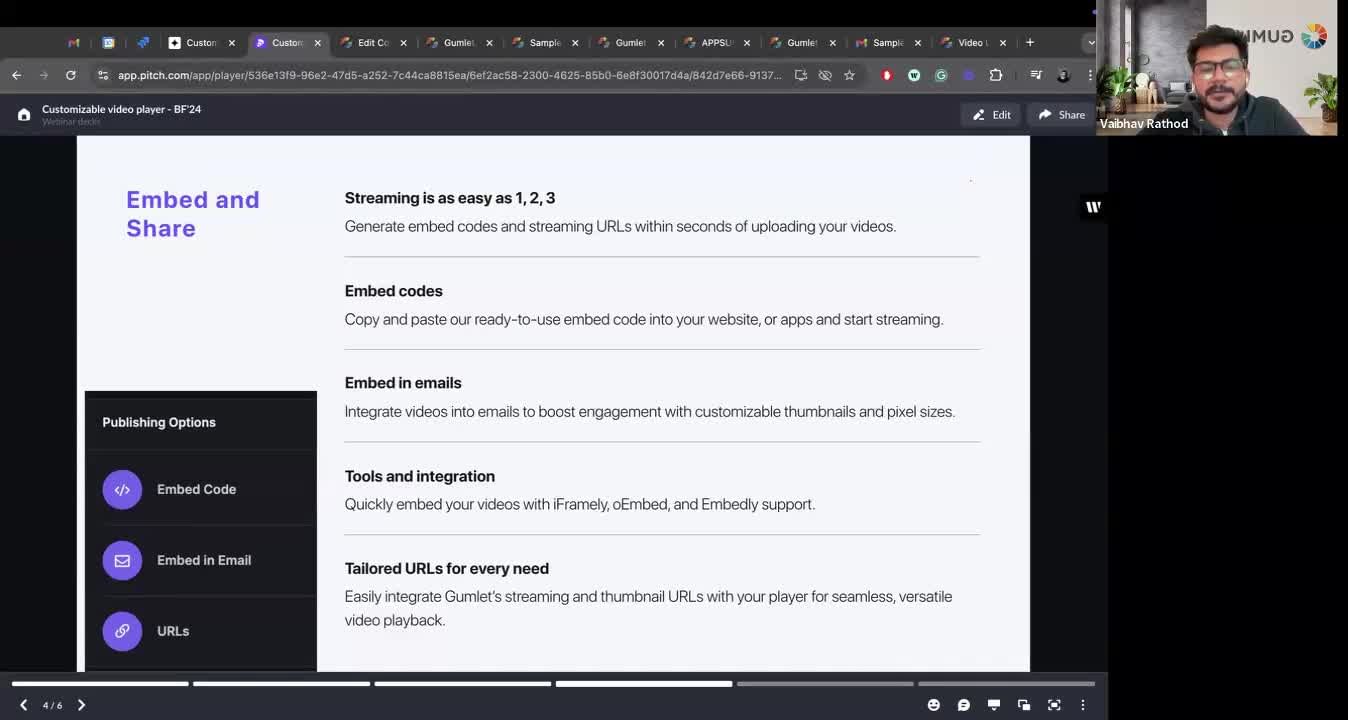Click the presenter screen icon

pyautogui.click(x=993, y=705)
